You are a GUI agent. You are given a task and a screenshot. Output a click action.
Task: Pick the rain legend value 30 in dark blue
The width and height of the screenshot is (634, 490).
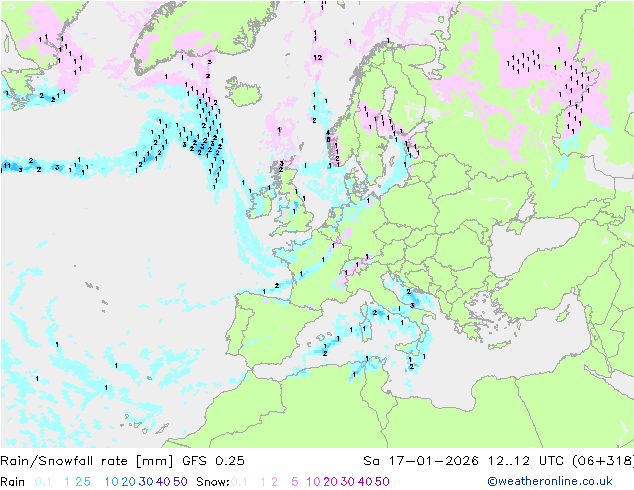146,482
